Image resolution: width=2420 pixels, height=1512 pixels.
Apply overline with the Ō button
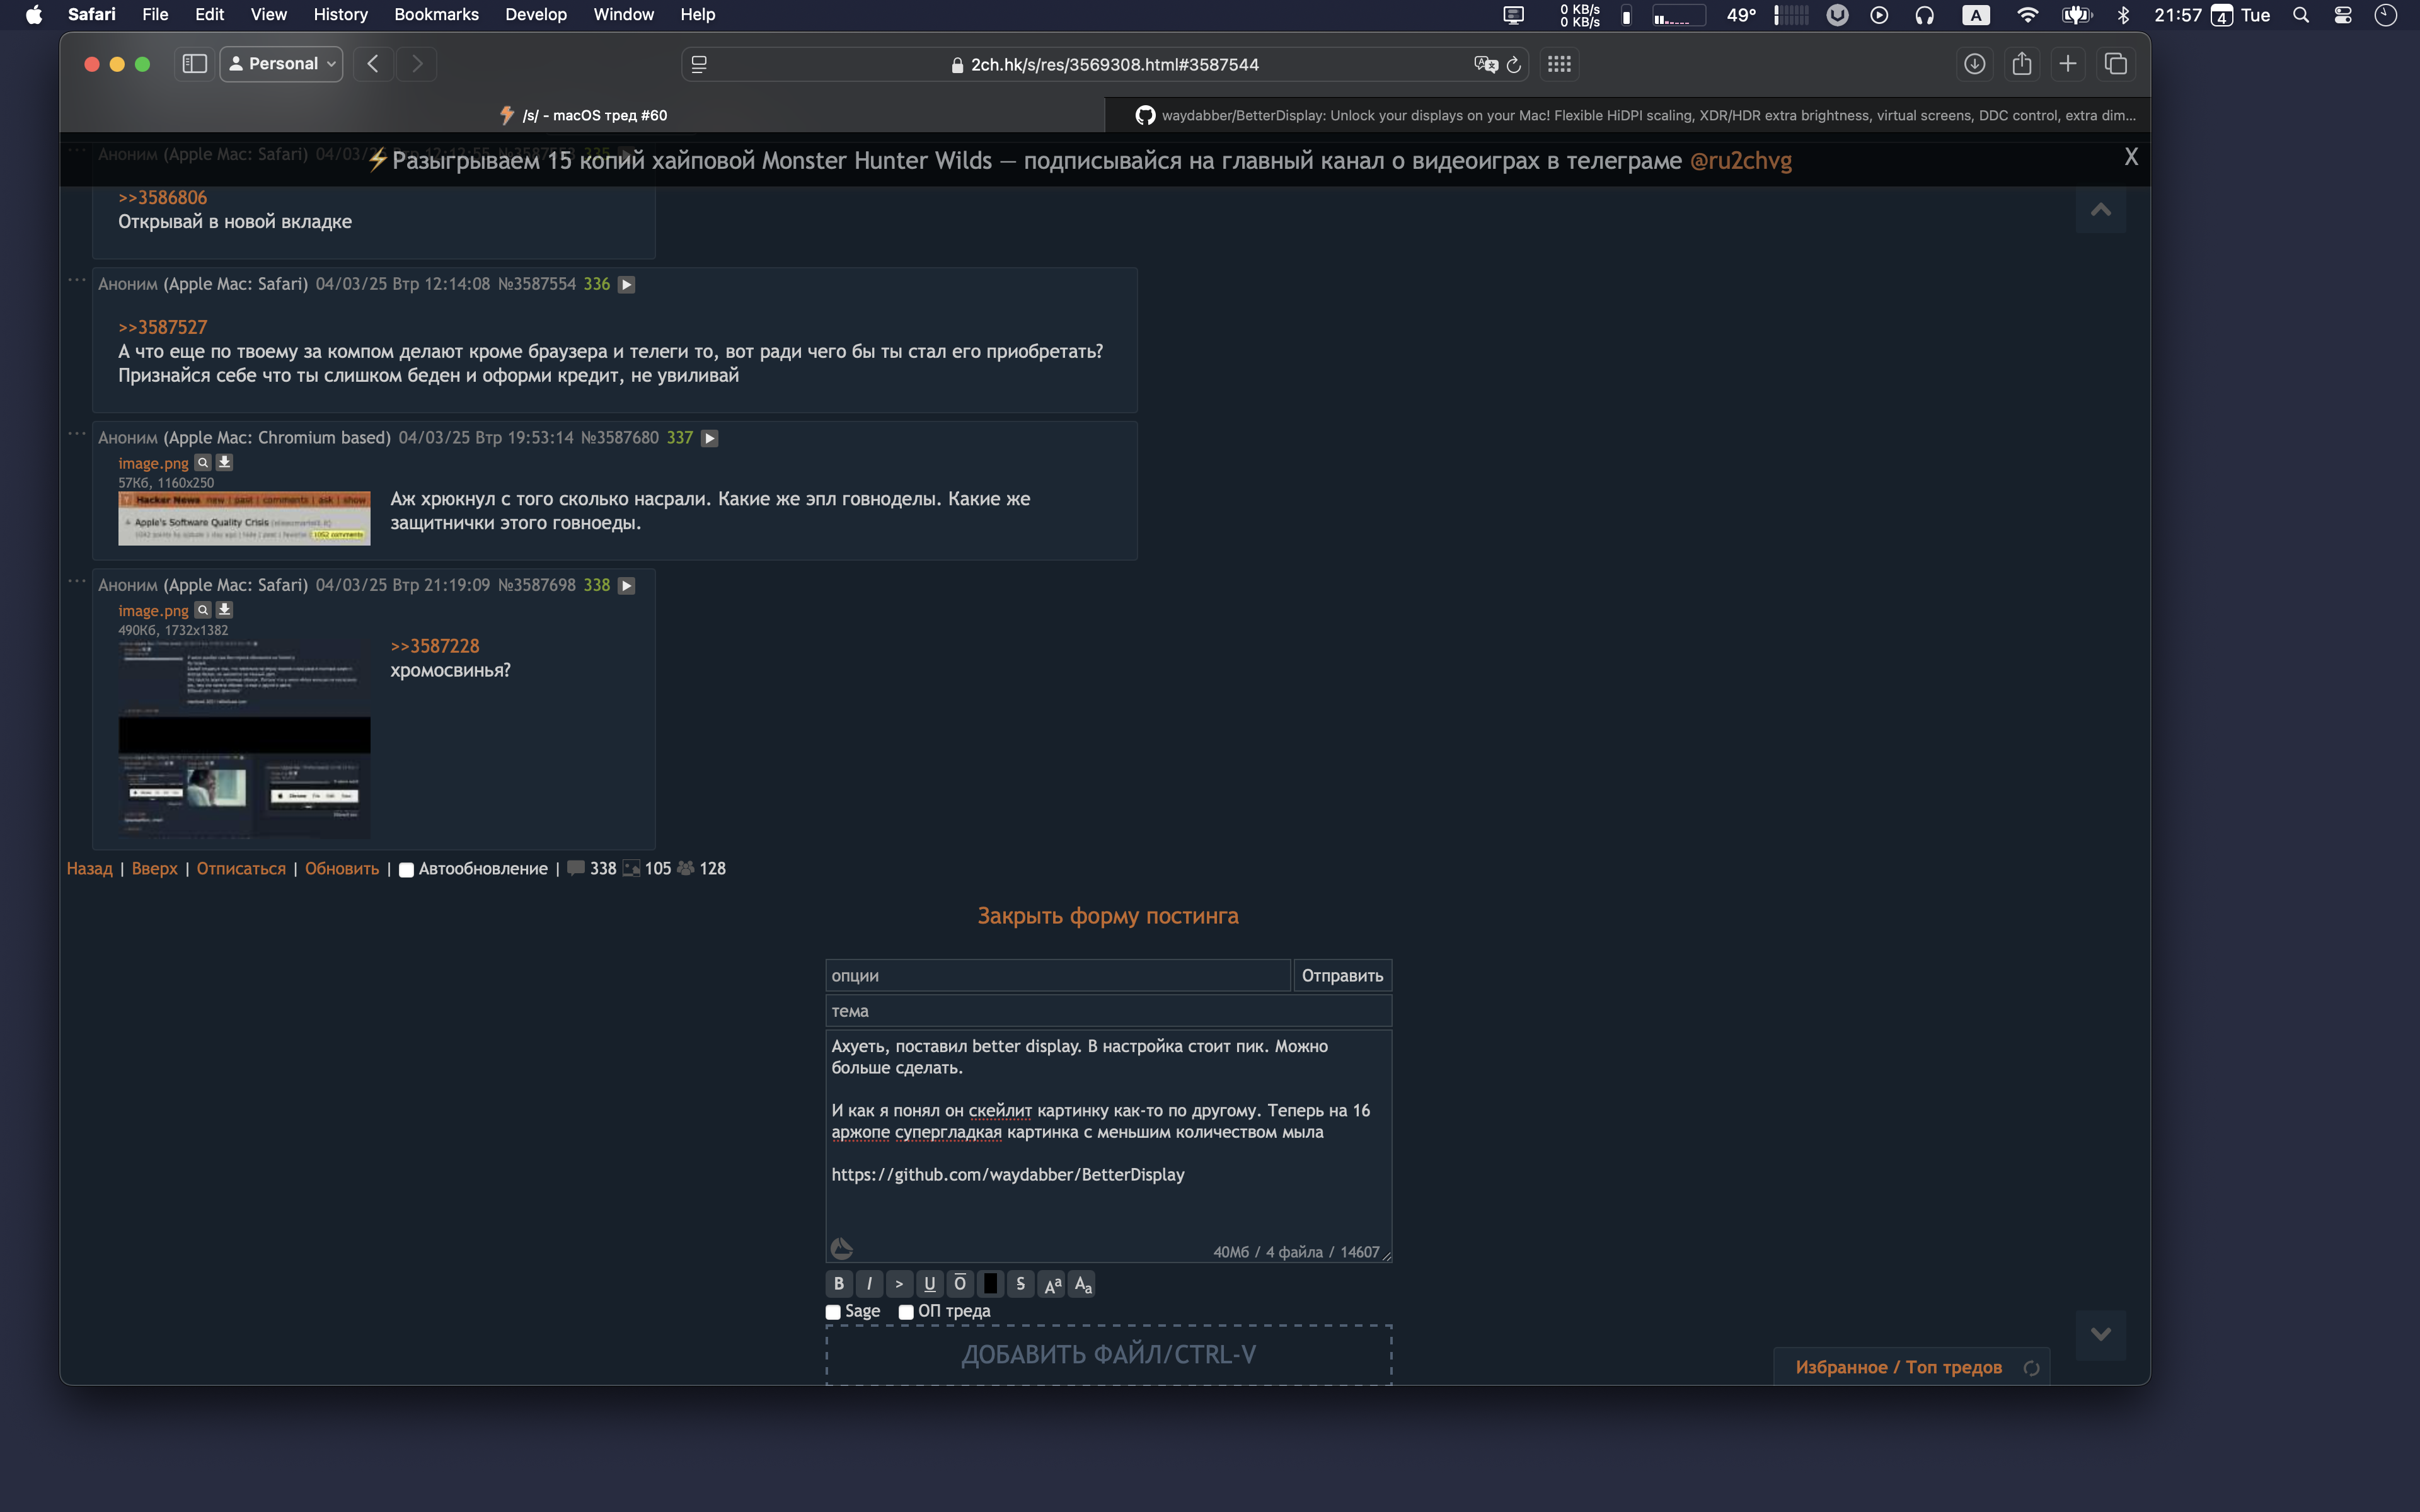pos(960,1284)
